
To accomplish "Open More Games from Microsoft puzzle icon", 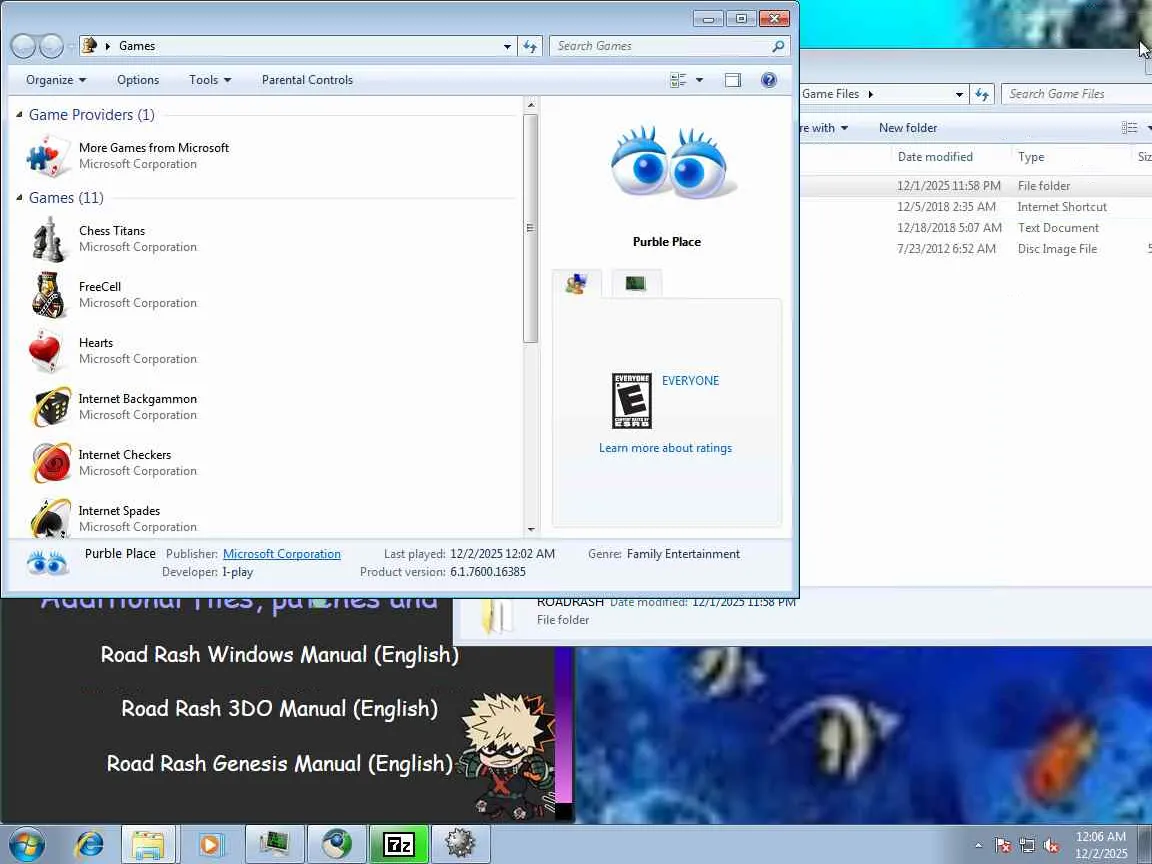I will (x=48, y=156).
